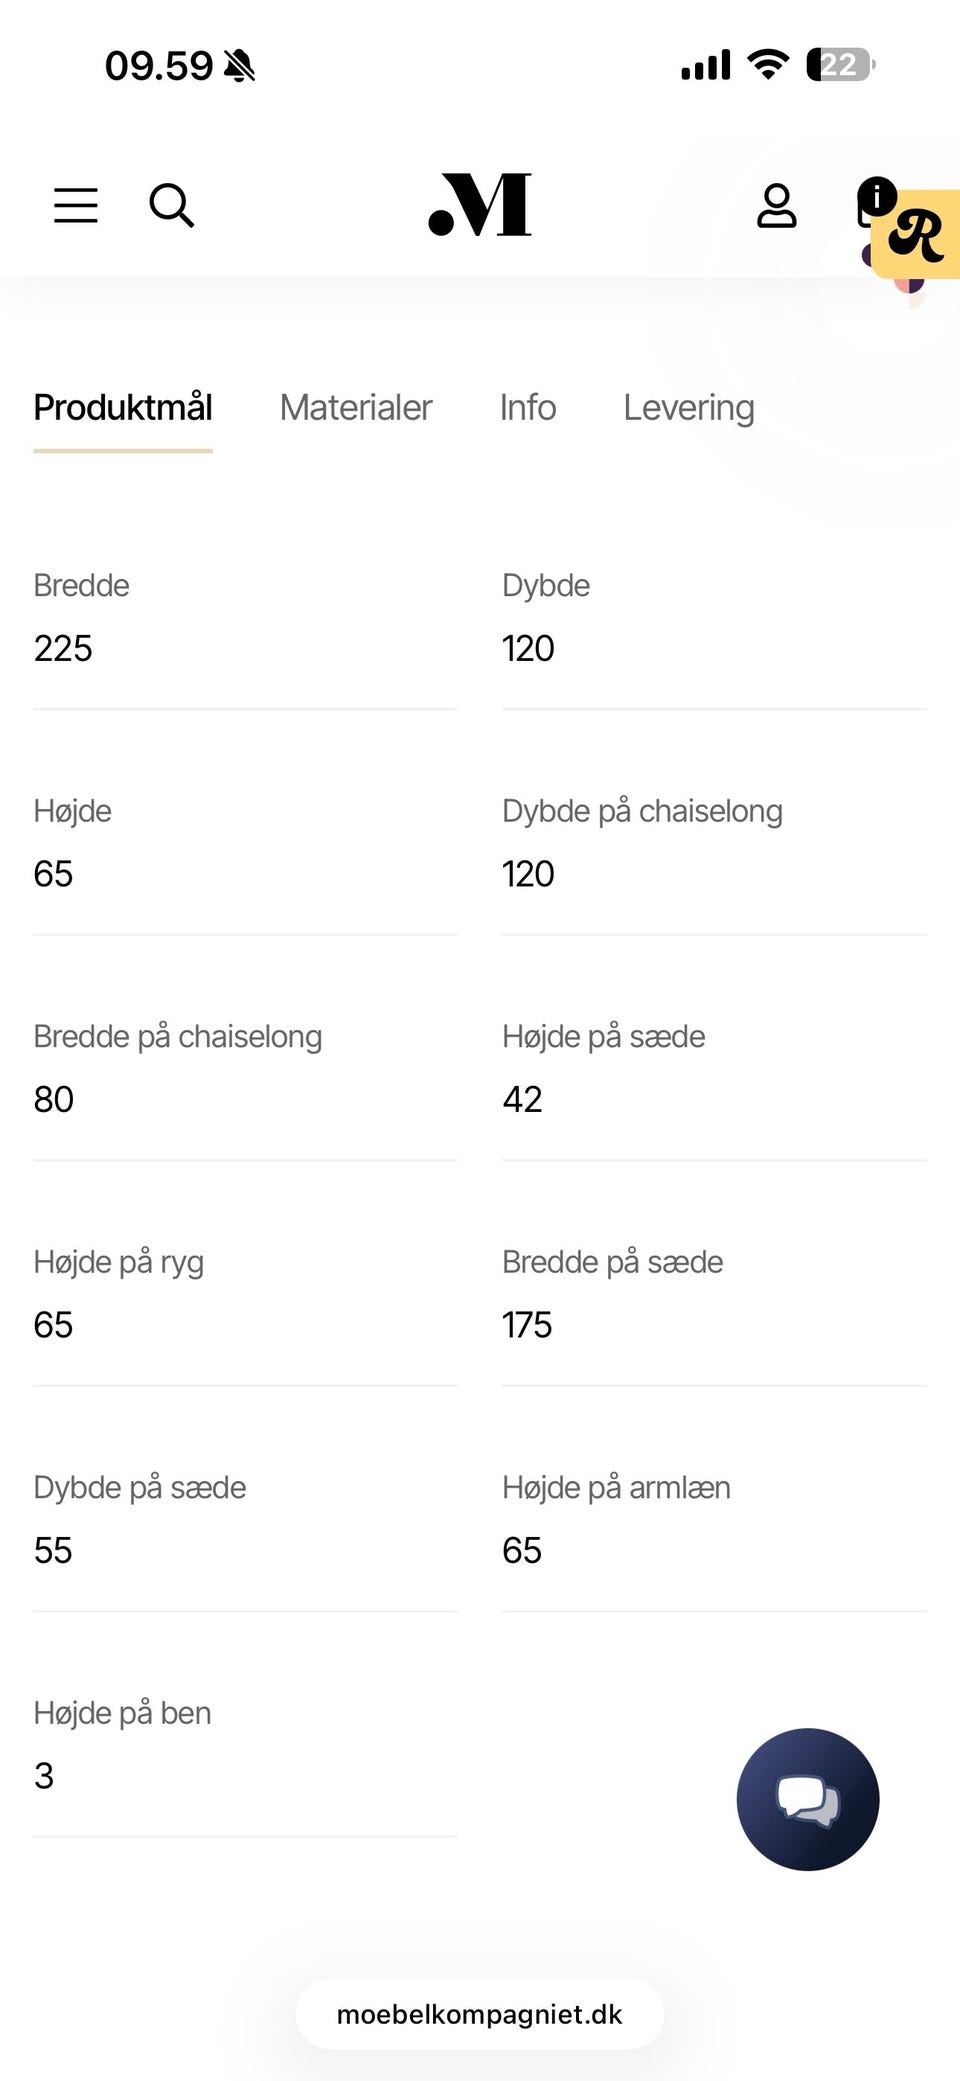Tap the Wi-Fi status icon
Viewport: 960px width, 2081px height.
tap(768, 65)
